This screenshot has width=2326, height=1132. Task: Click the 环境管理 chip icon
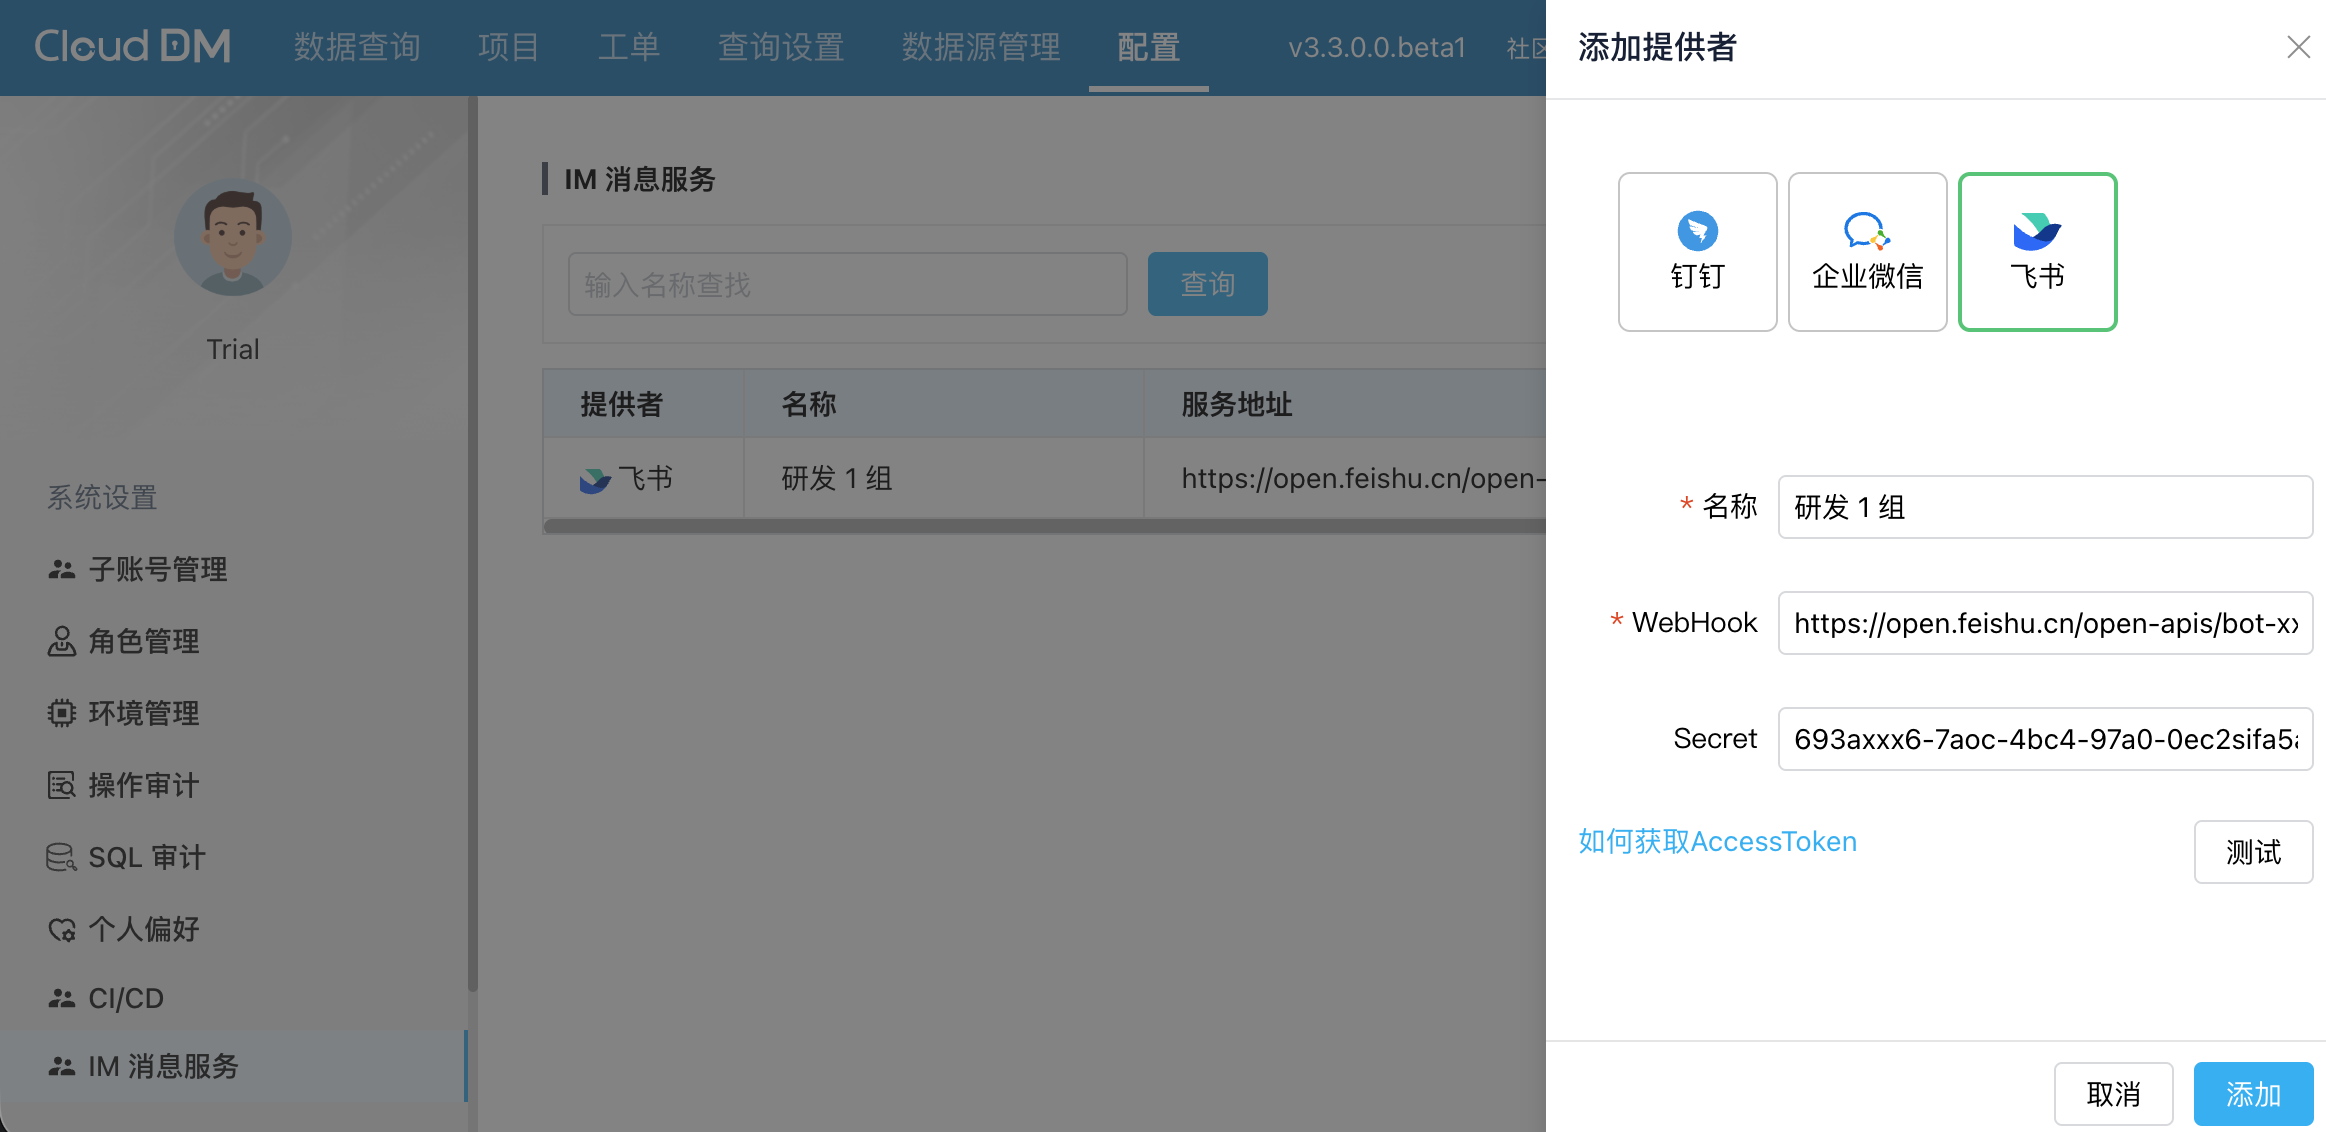click(61, 713)
